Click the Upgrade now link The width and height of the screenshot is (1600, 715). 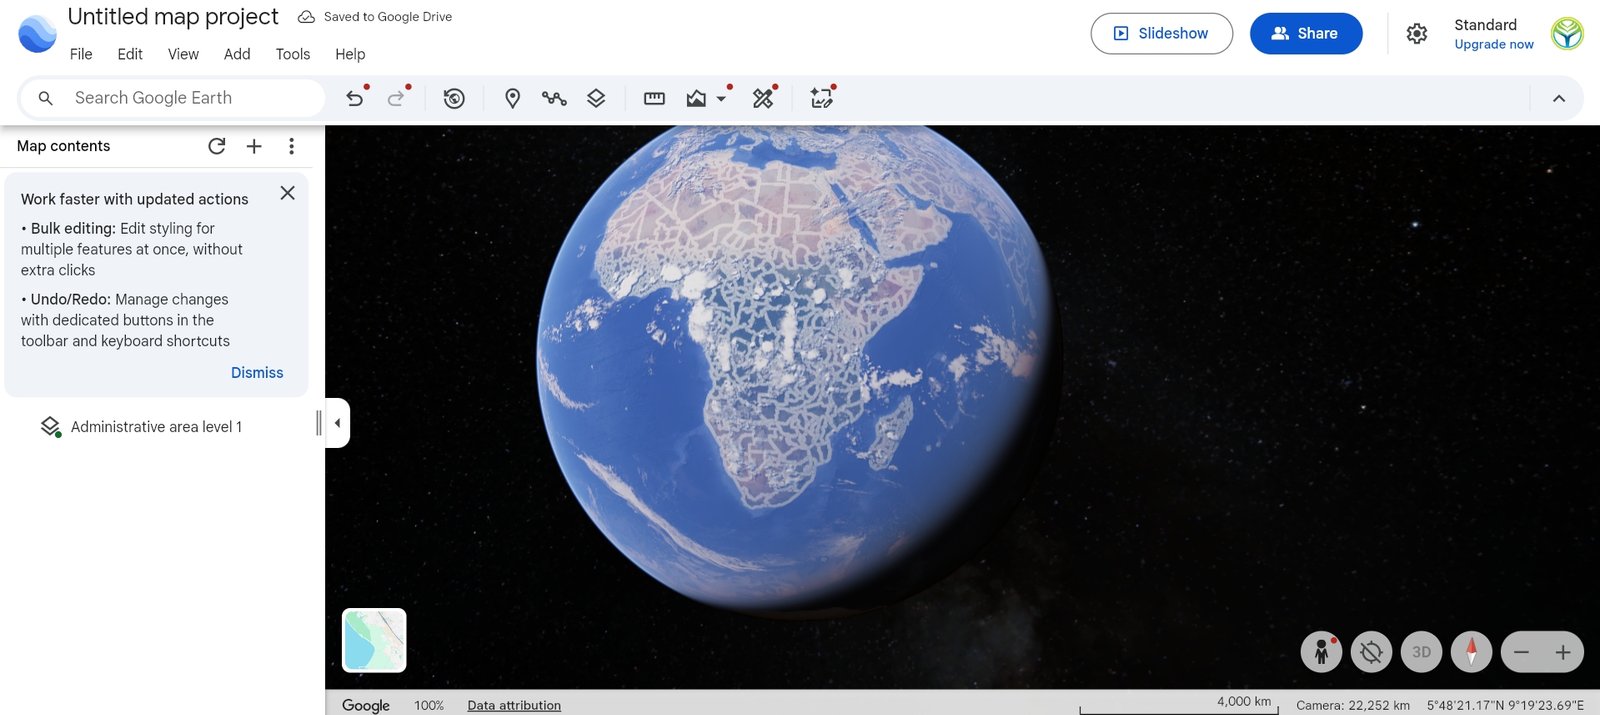[x=1494, y=44]
